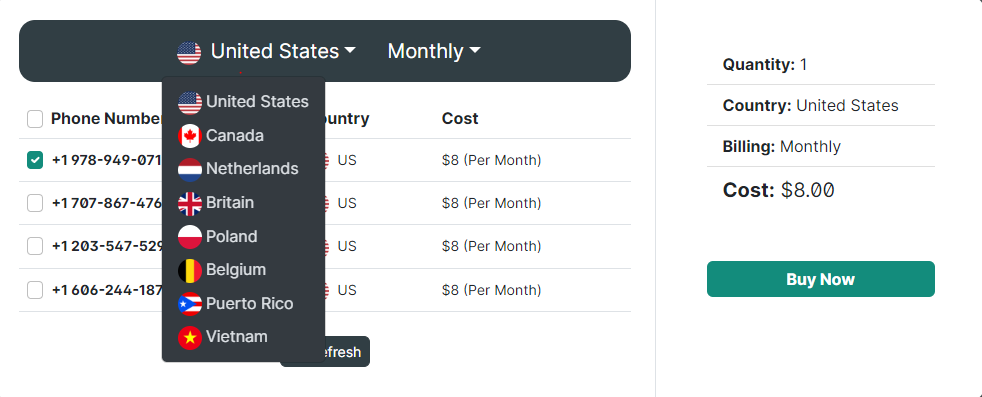Viewport: 982px width, 397px height.
Task: Collapse the United States country dropdown
Action: 266,51
